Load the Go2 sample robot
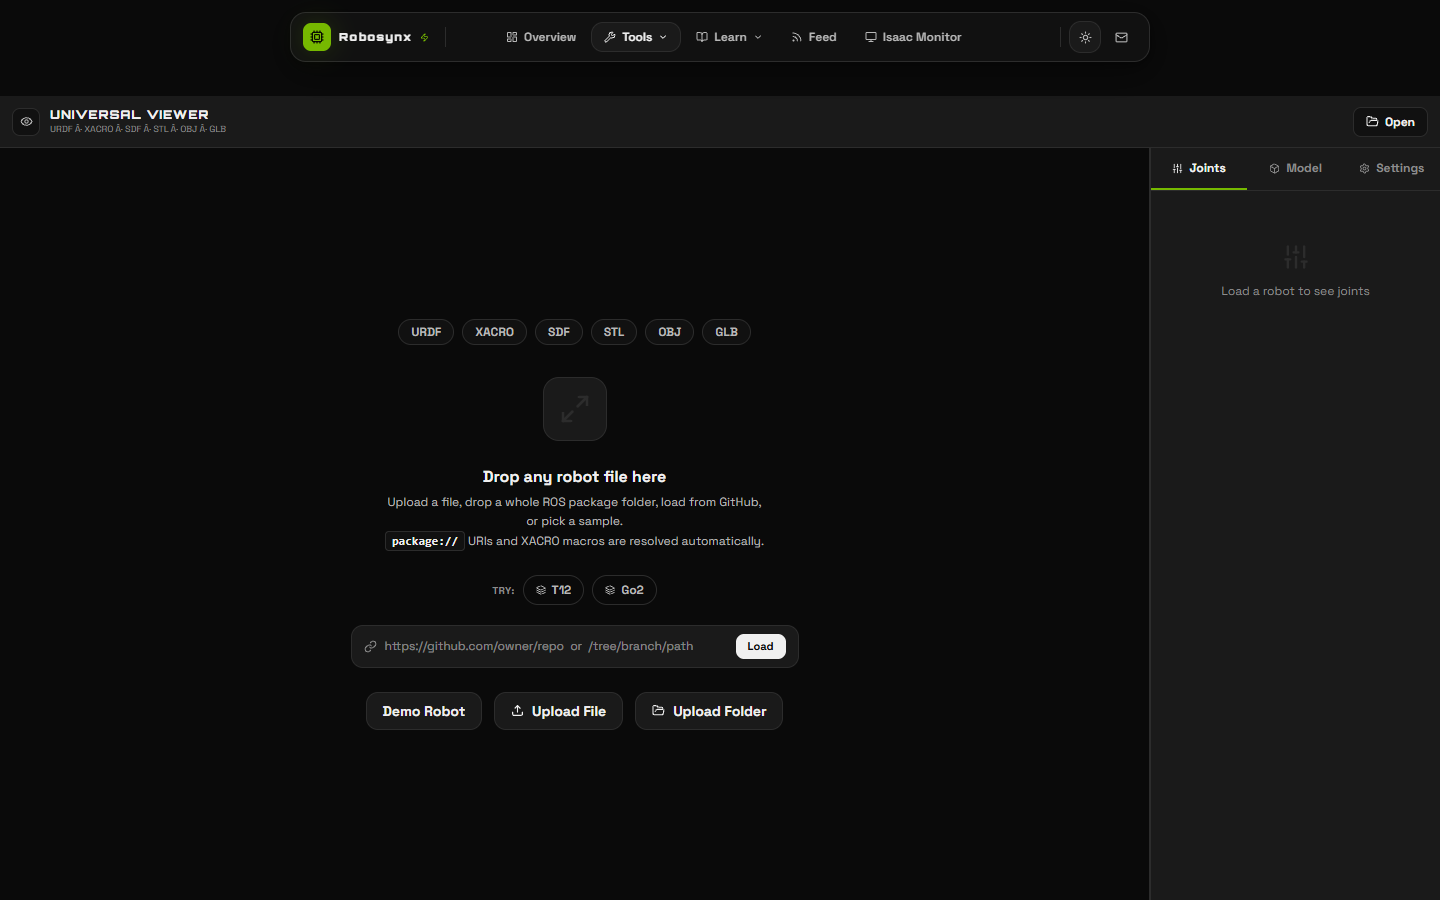Screen dimensions: 1440x900 click(x=624, y=590)
